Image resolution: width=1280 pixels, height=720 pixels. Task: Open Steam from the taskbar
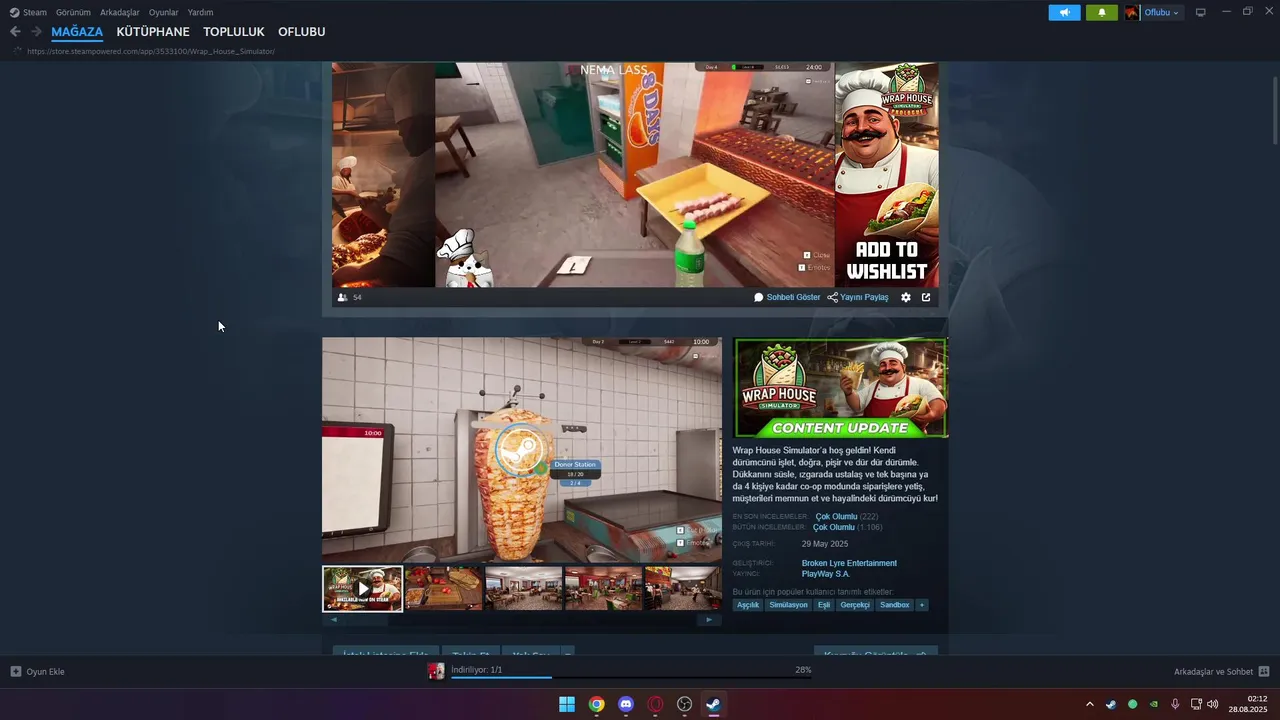coord(713,704)
